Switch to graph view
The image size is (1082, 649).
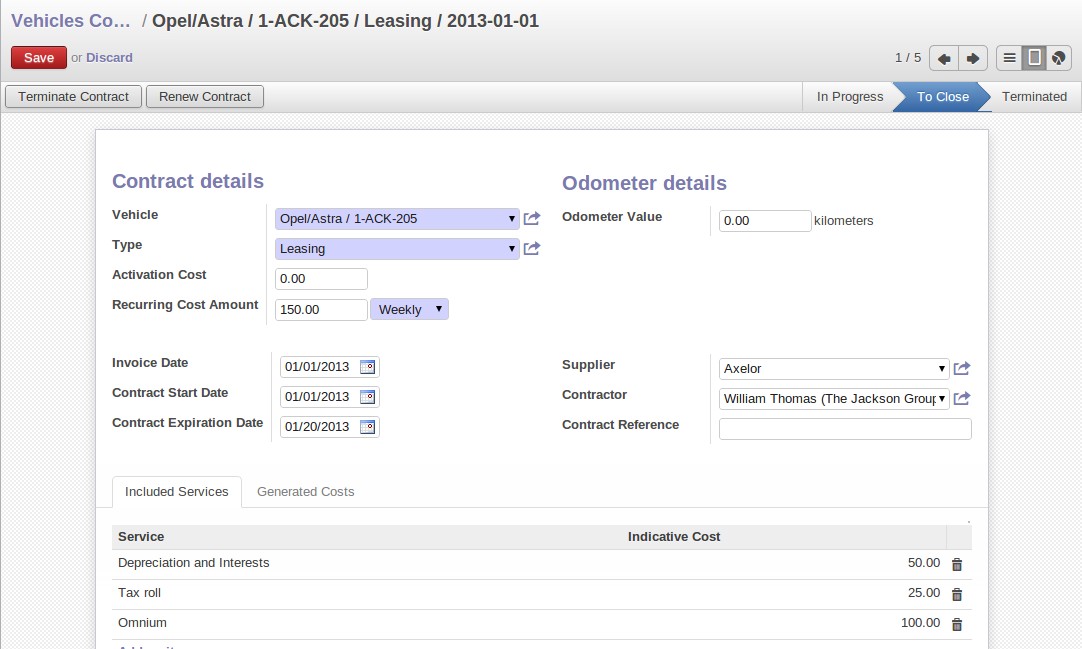pyautogui.click(x=1059, y=59)
